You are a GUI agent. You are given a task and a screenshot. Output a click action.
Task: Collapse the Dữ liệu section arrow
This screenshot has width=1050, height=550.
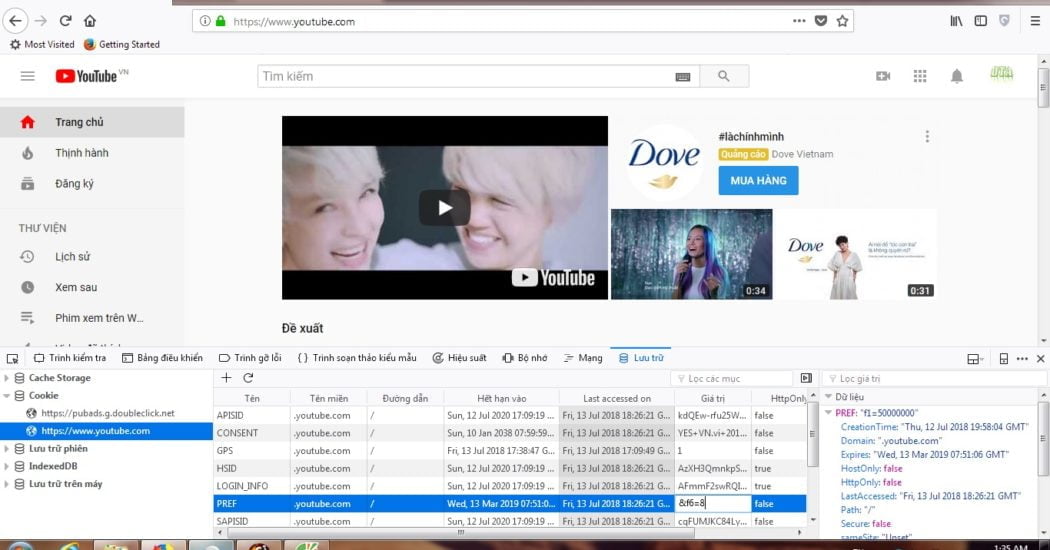828,397
